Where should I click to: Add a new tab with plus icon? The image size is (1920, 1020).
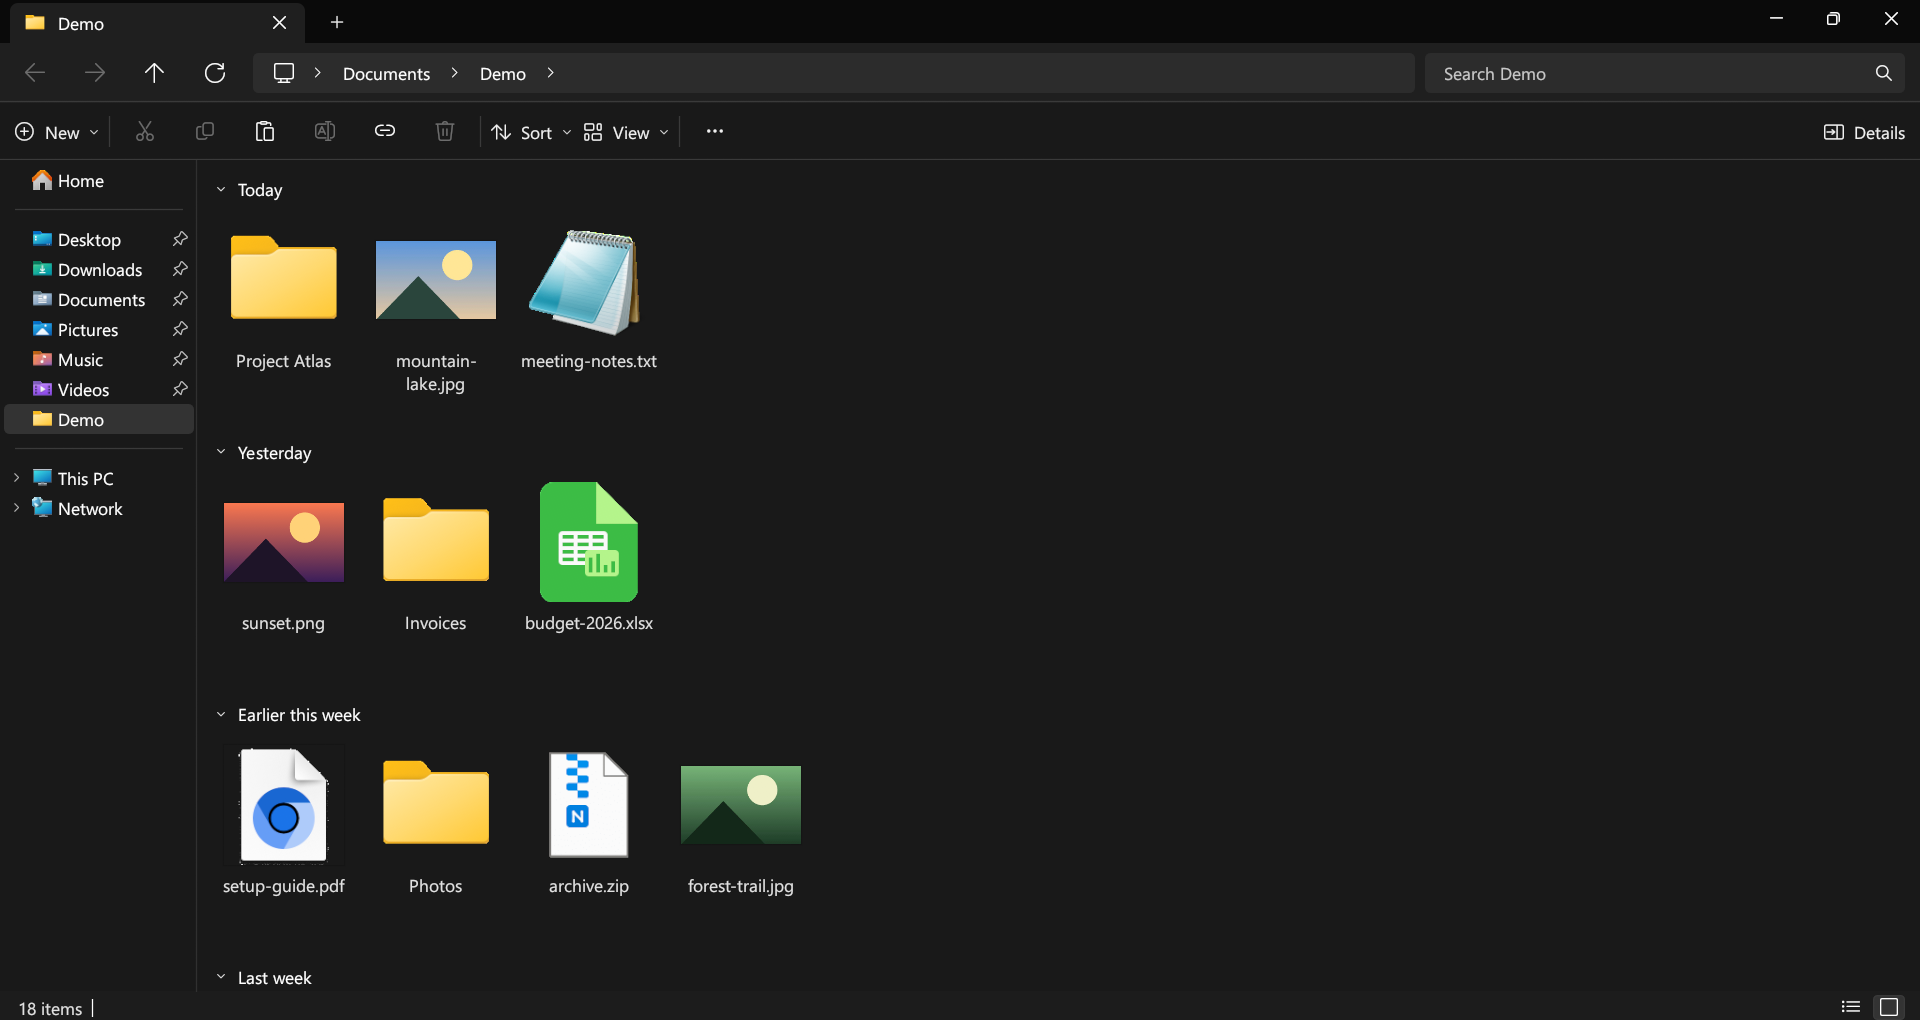click(x=337, y=22)
